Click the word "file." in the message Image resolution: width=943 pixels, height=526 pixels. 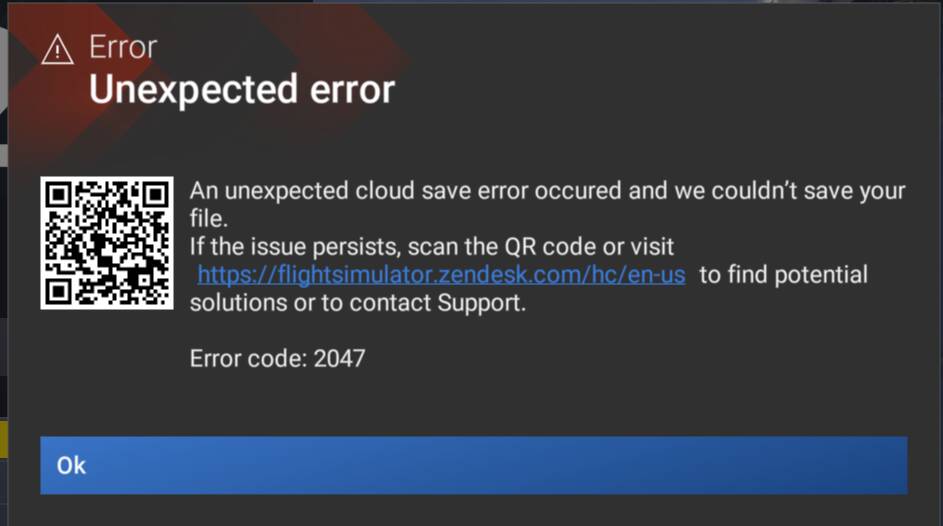pos(209,218)
